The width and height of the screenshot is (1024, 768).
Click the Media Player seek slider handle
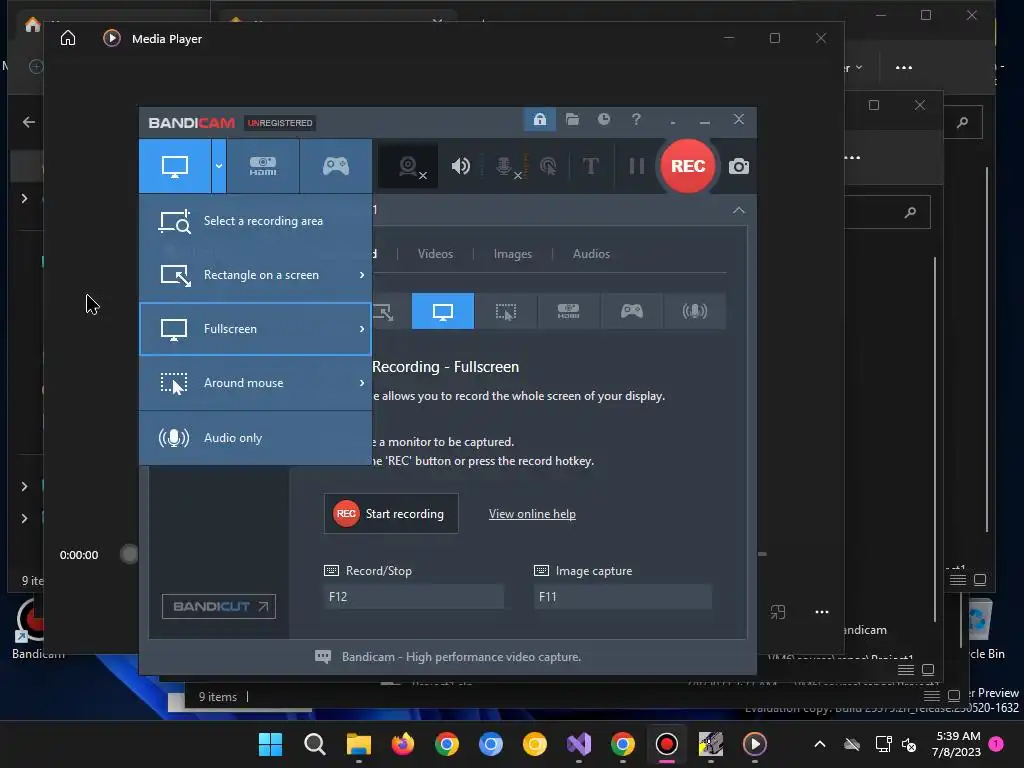coord(129,554)
